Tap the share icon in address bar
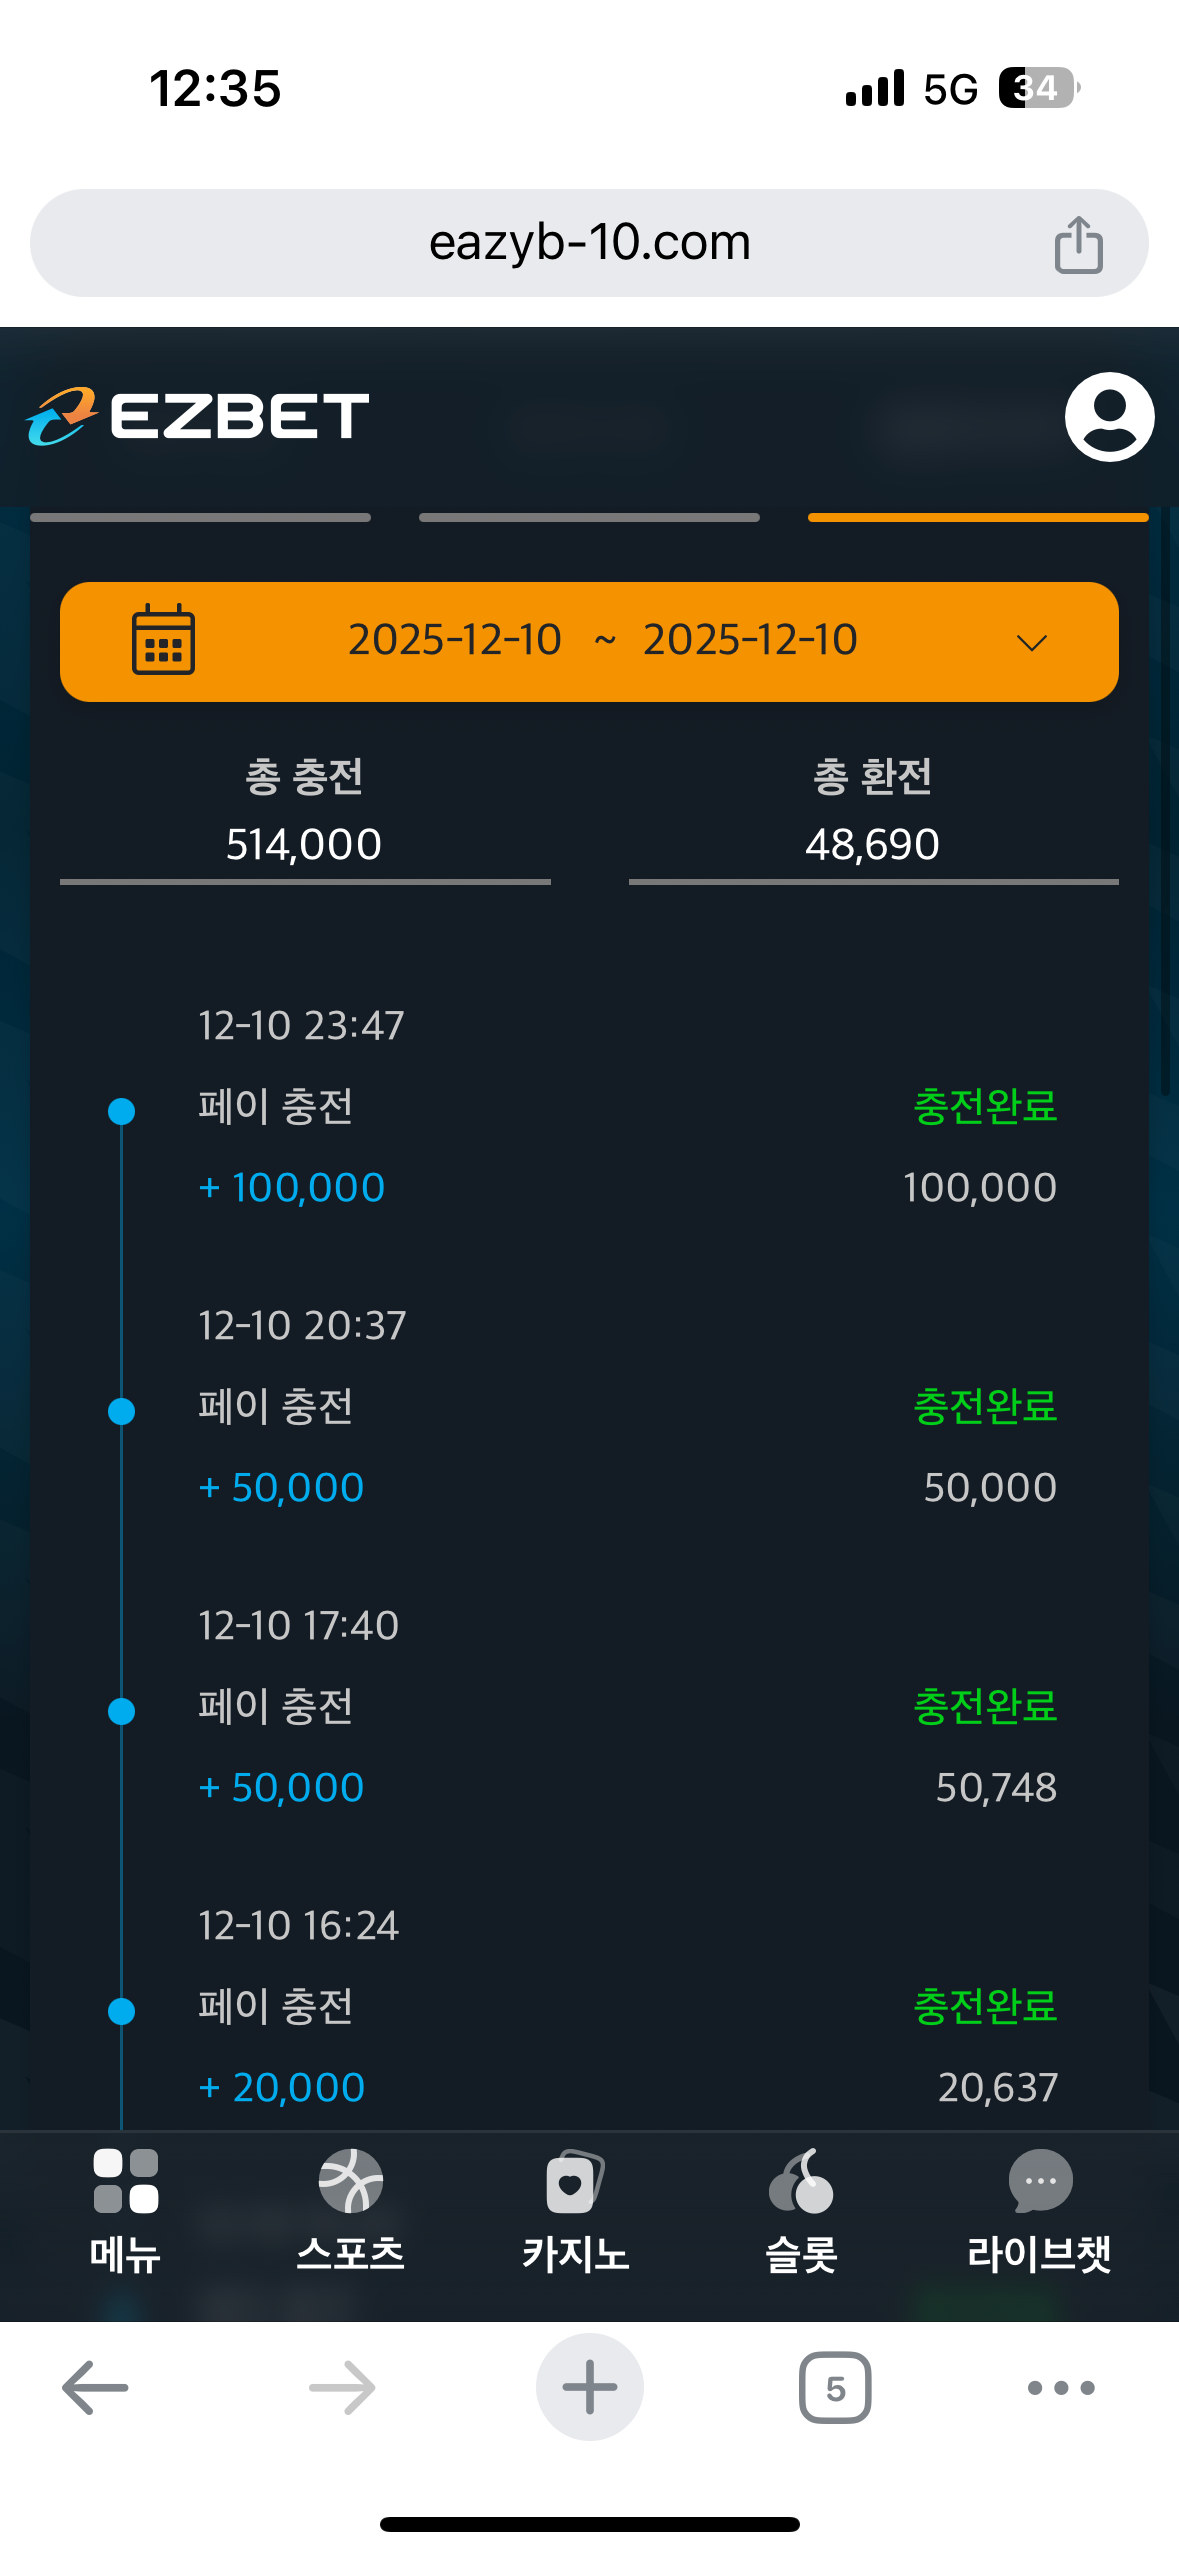 pos(1078,244)
